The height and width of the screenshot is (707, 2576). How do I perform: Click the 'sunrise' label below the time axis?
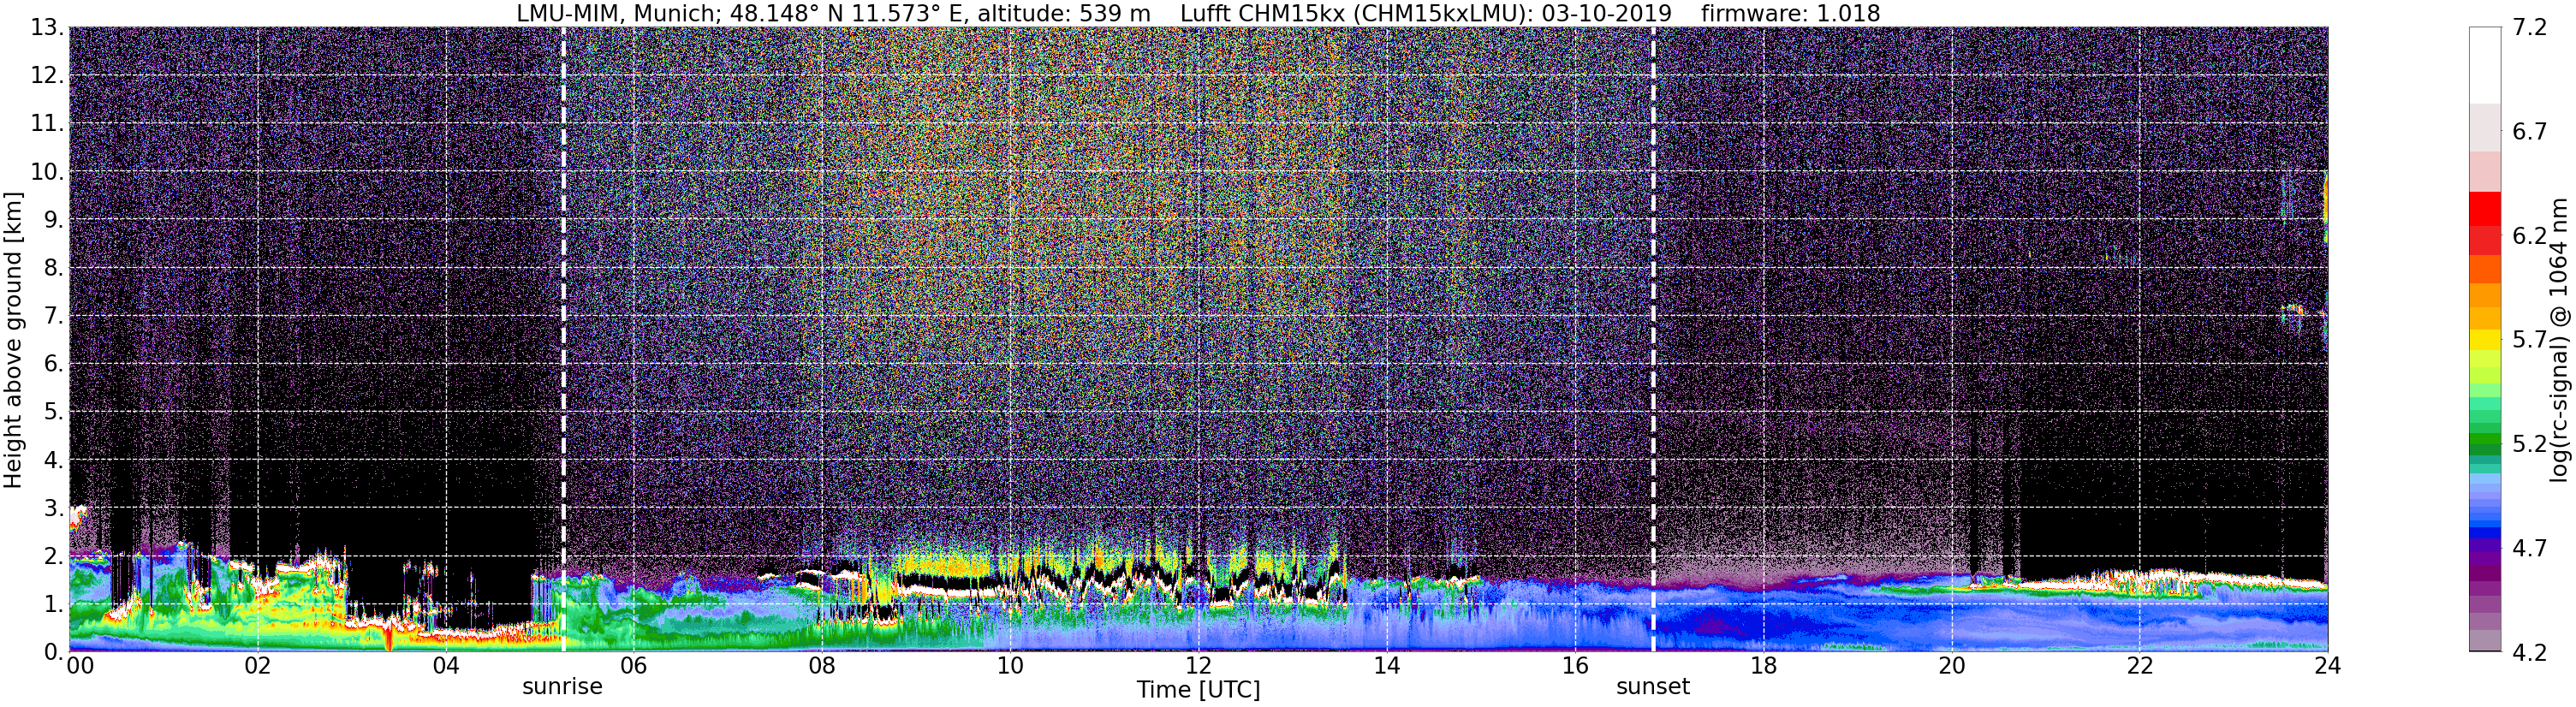tap(562, 687)
